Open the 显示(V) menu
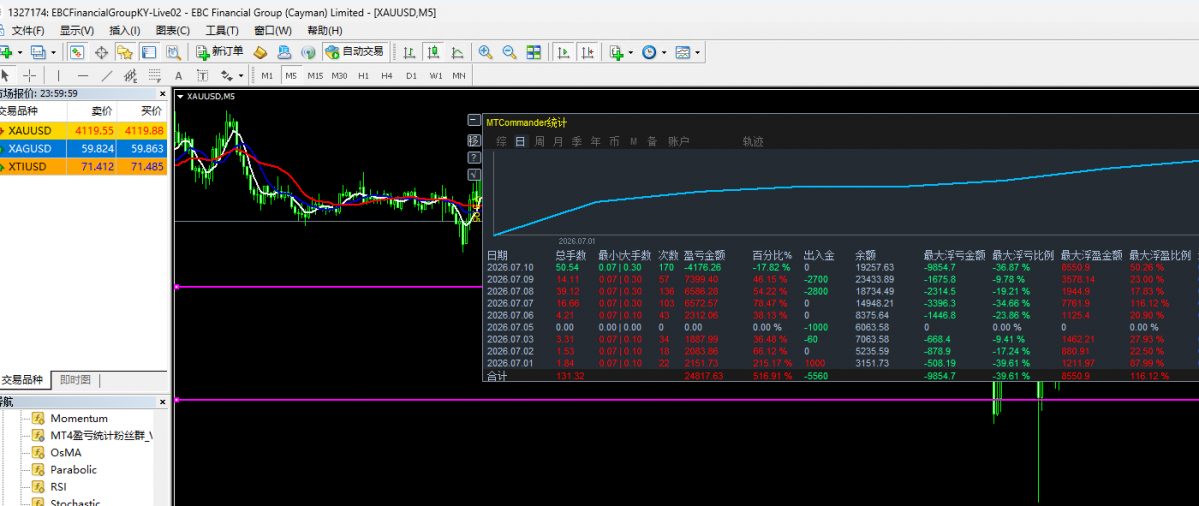Viewport: 1199px width, 506px height. pos(76,31)
